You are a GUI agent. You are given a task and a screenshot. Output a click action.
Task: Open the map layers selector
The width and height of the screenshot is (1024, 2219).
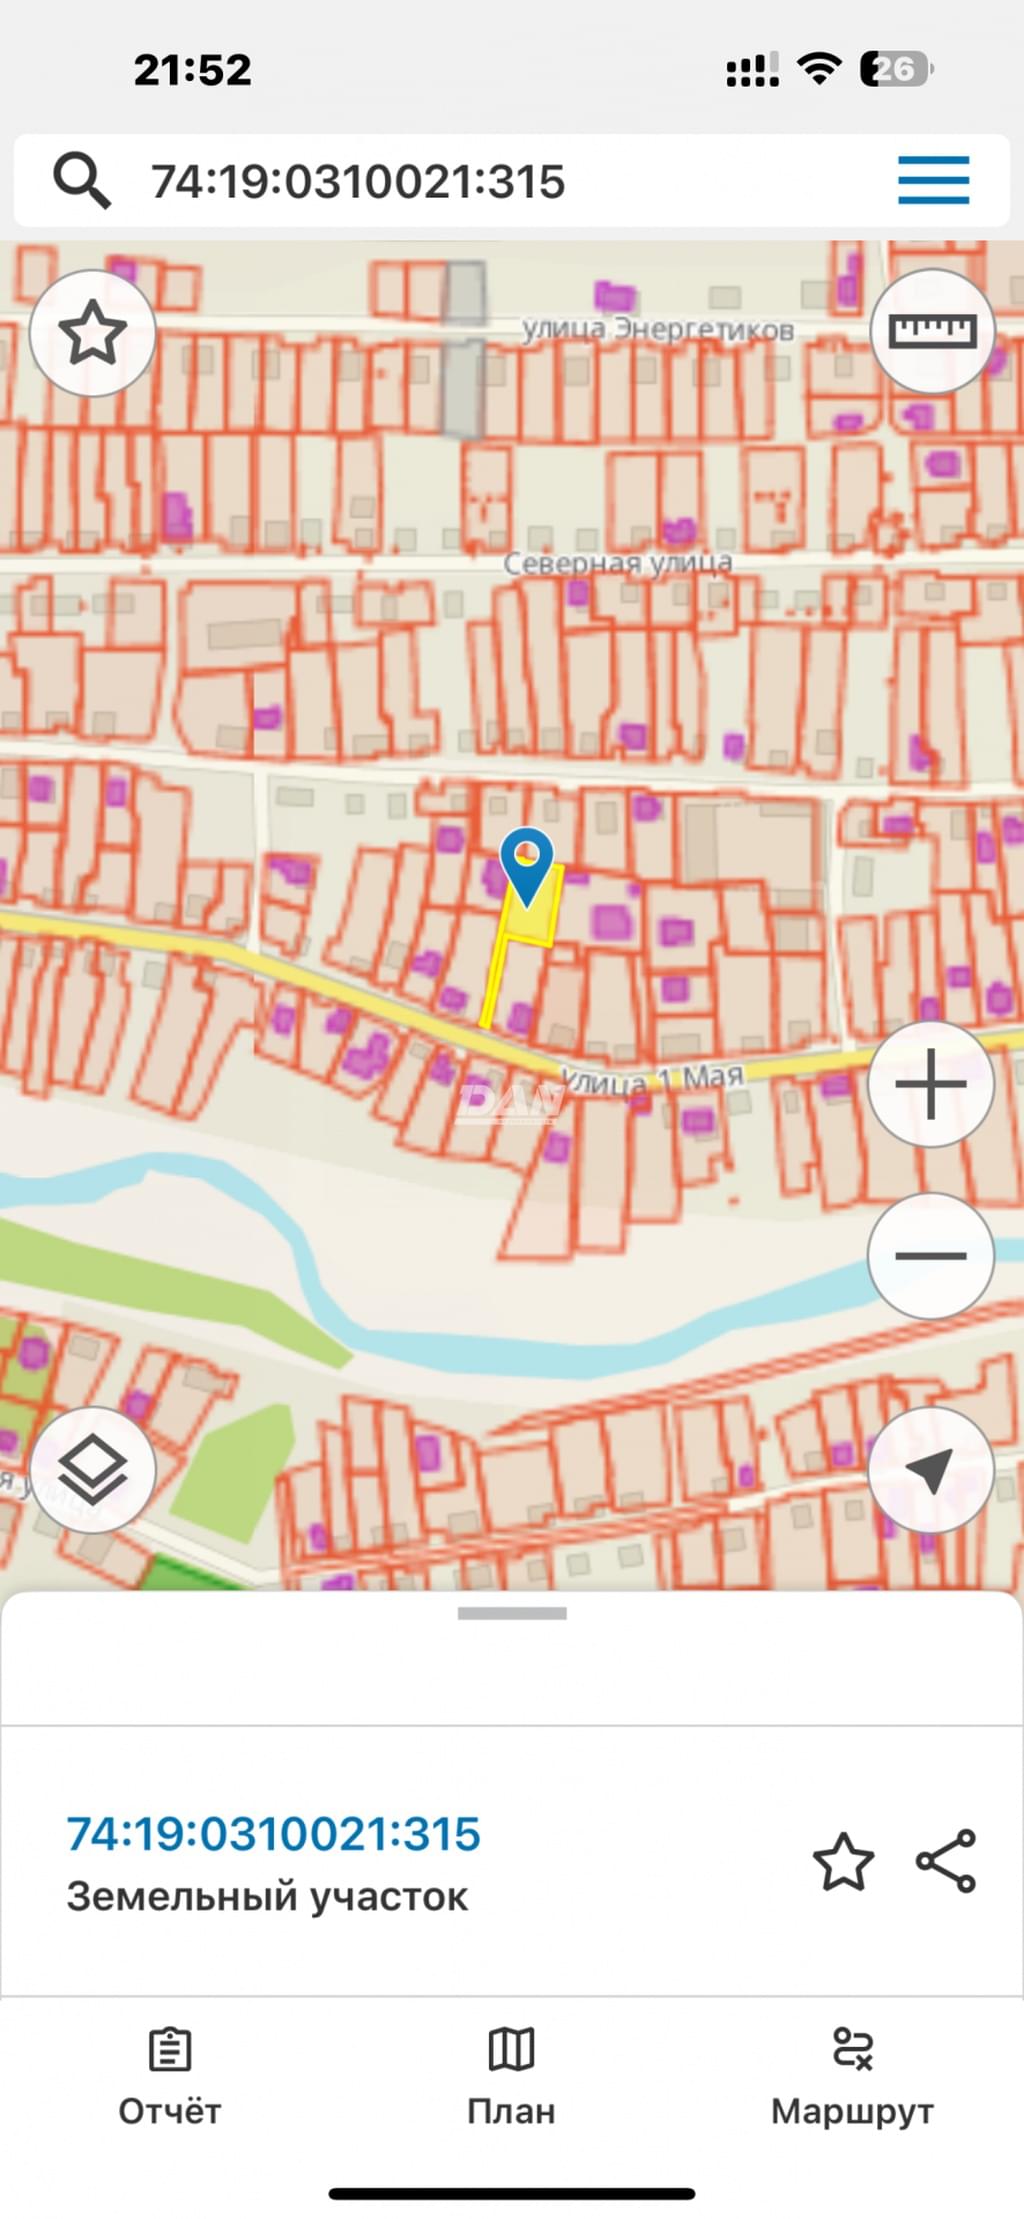pyautogui.click(x=92, y=1469)
